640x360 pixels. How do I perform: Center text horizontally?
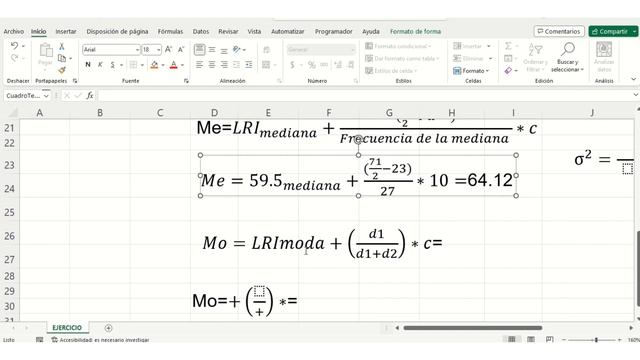click(212, 64)
